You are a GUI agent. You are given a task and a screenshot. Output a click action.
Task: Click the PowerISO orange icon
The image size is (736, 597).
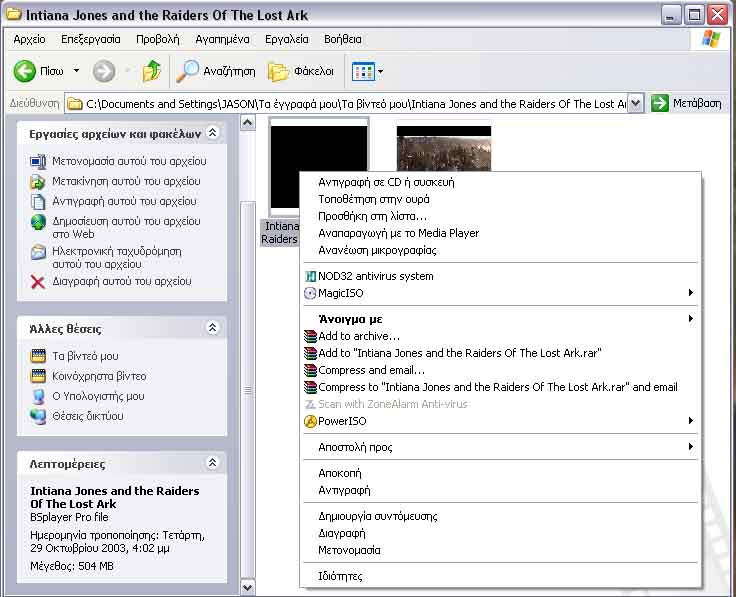(310, 421)
